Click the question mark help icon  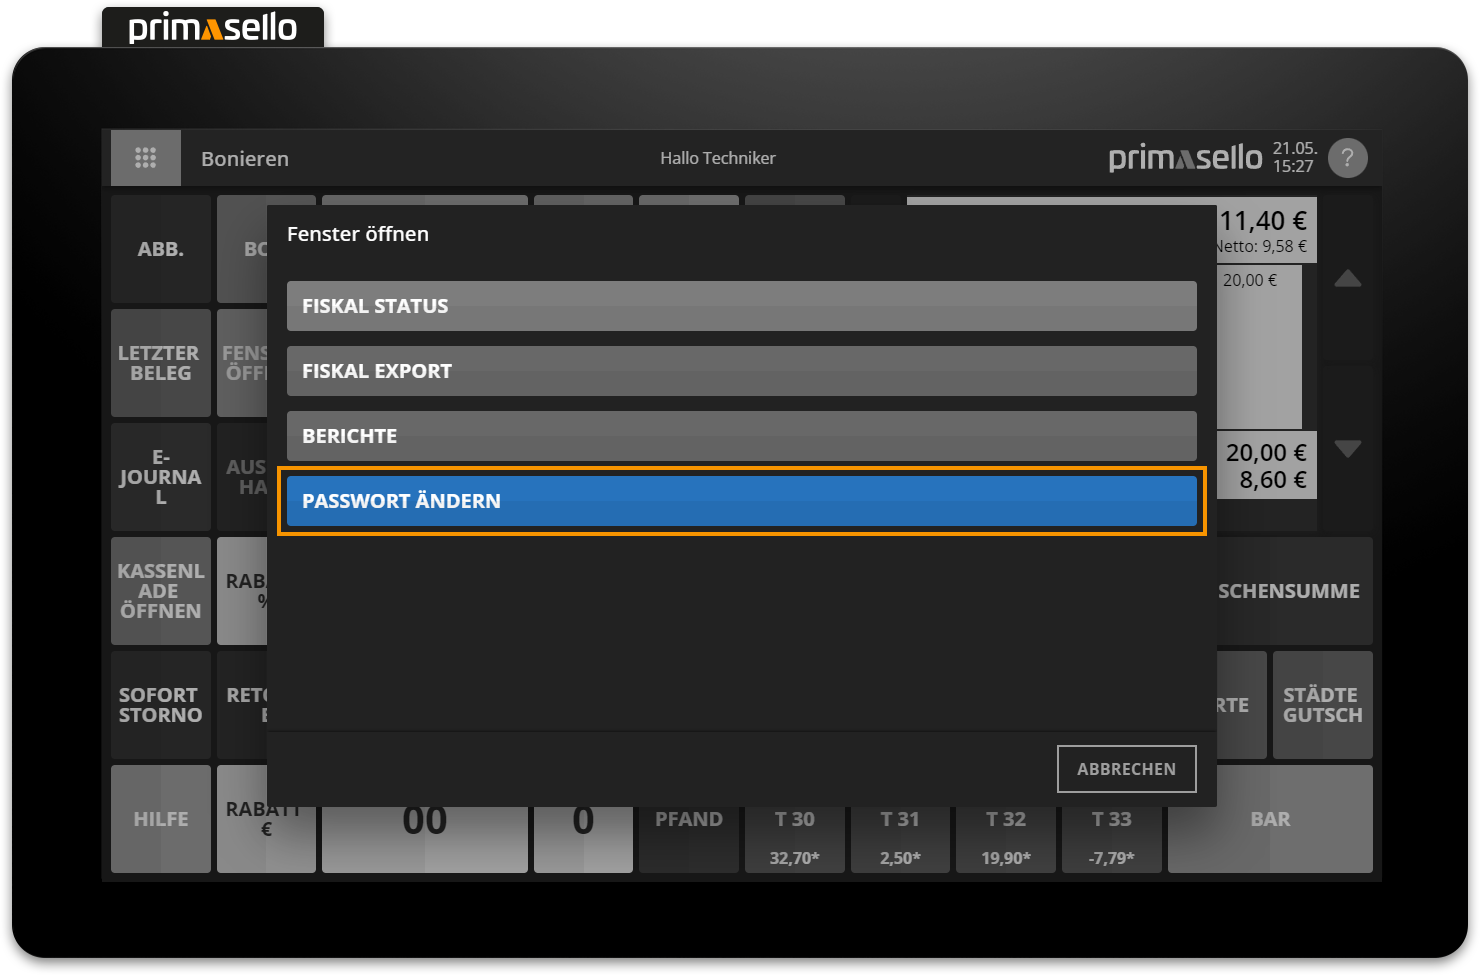tap(1347, 158)
